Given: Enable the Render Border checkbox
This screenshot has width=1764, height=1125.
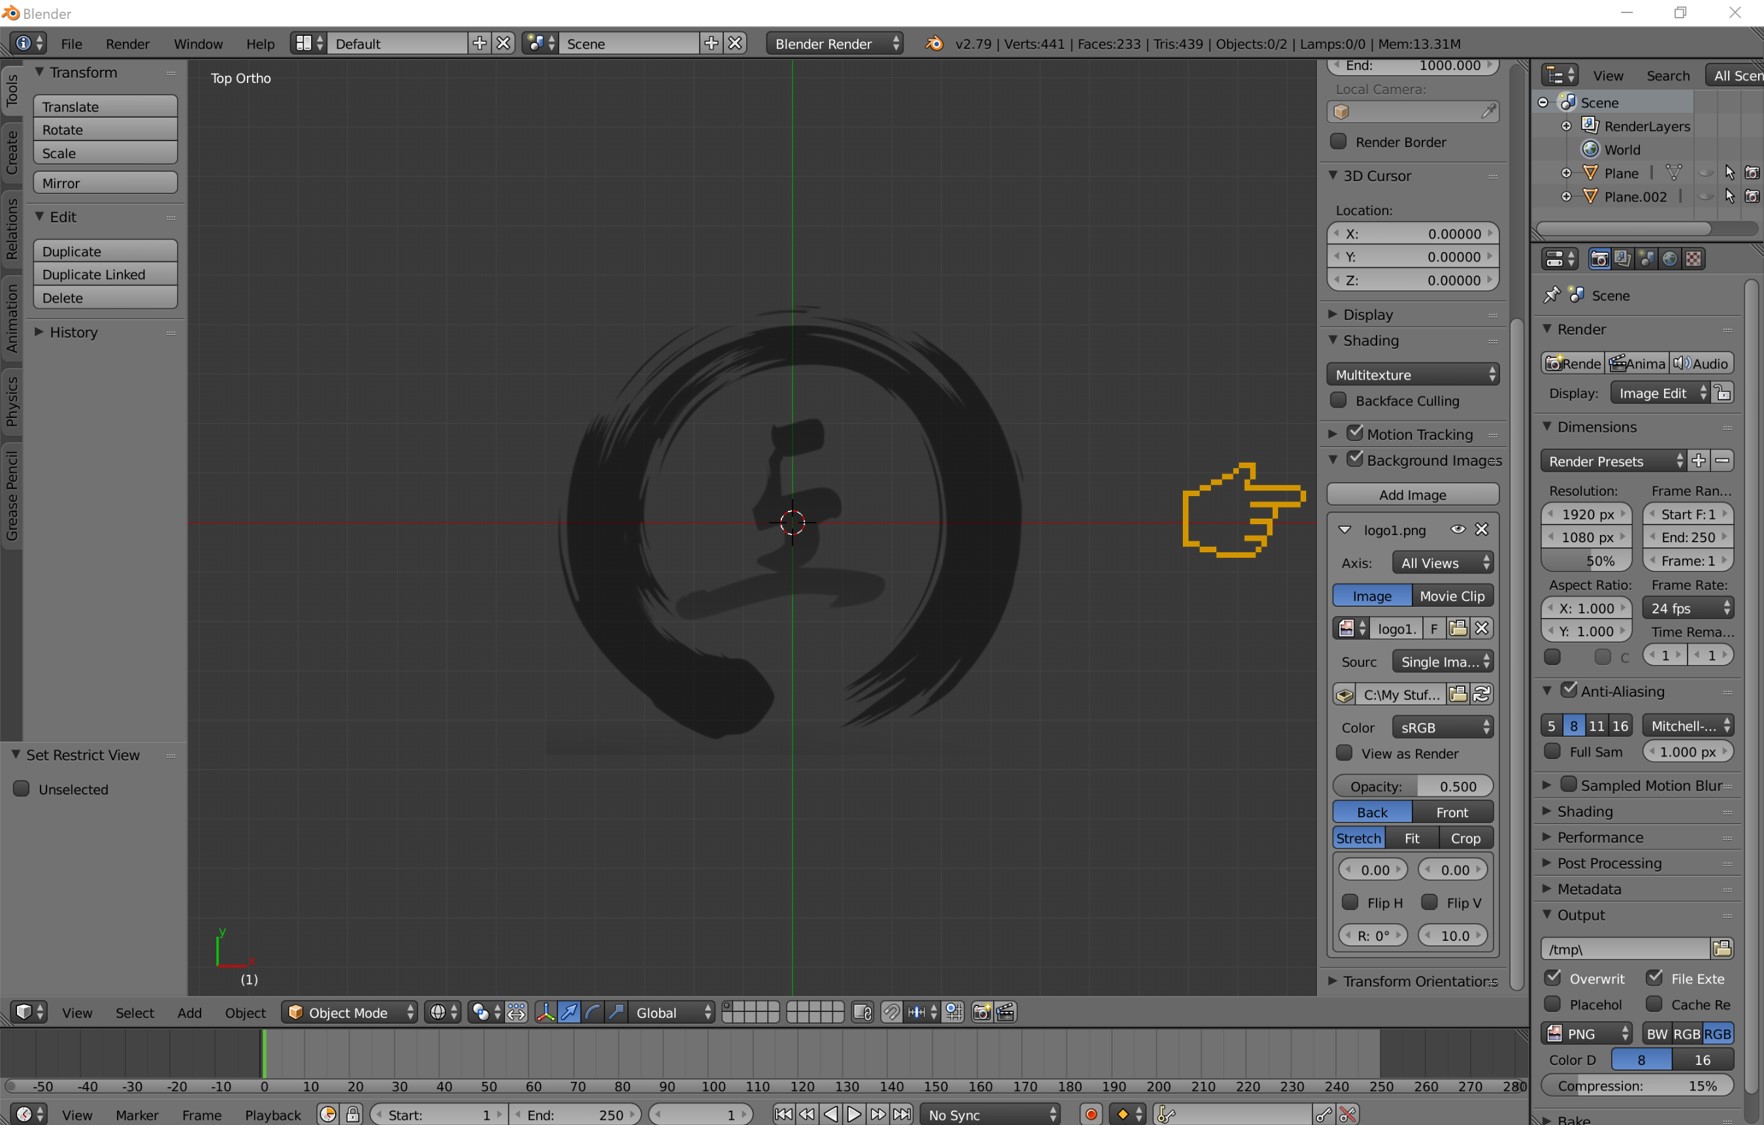Looking at the screenshot, I should (1338, 141).
